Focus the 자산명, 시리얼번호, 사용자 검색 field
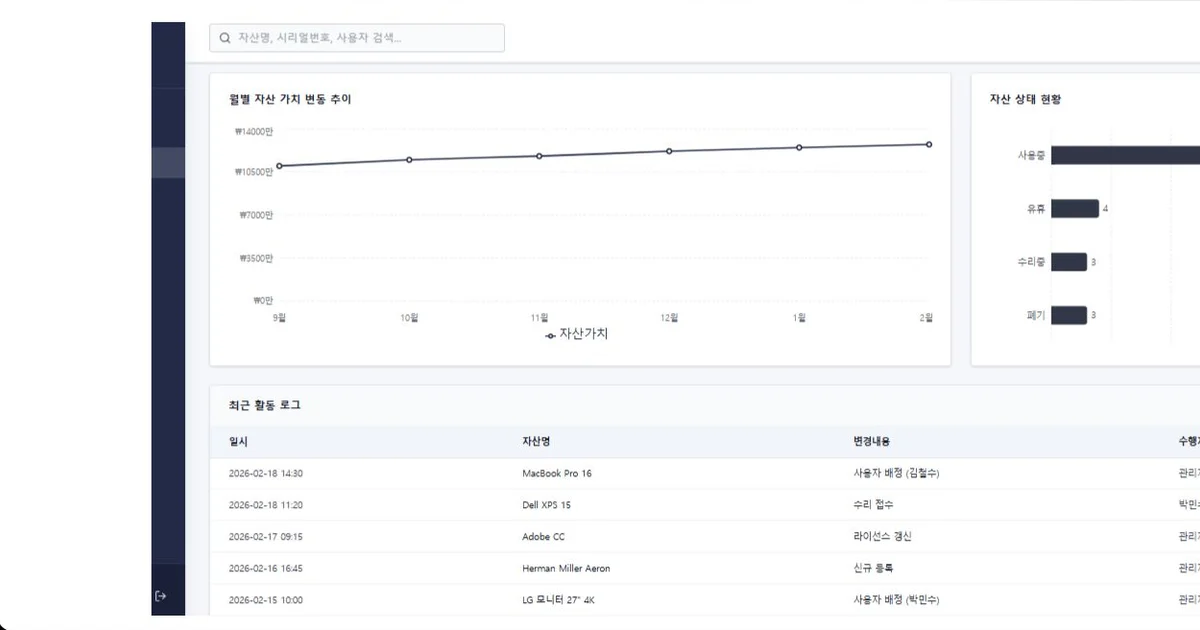1200x630 pixels. pyautogui.click(x=357, y=38)
